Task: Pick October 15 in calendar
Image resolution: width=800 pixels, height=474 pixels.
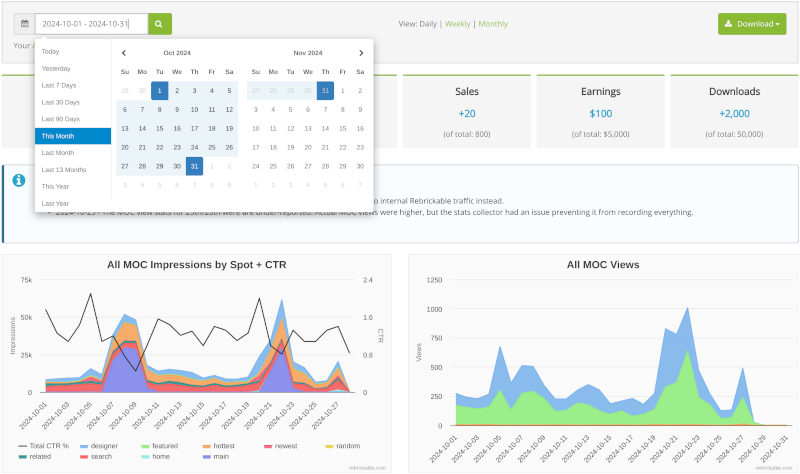Action: click(159, 128)
